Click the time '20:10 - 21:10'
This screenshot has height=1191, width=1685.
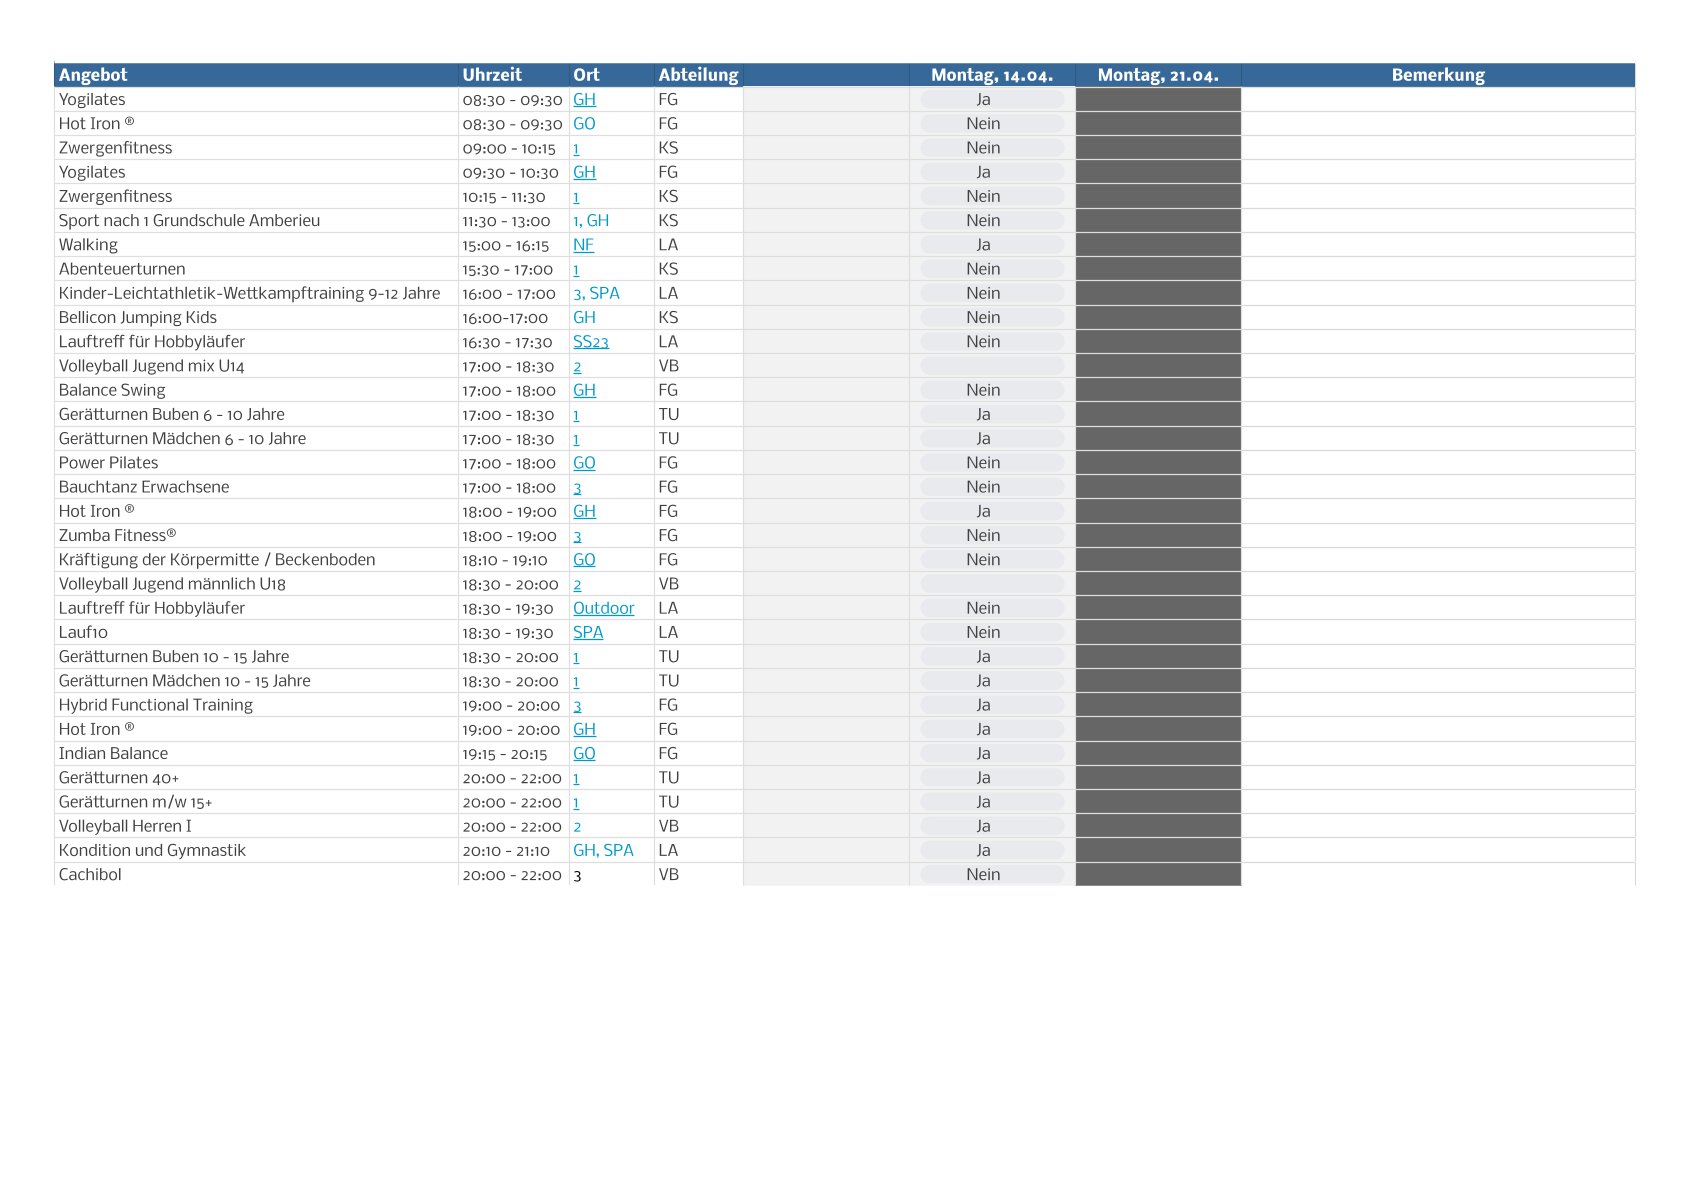coord(505,851)
